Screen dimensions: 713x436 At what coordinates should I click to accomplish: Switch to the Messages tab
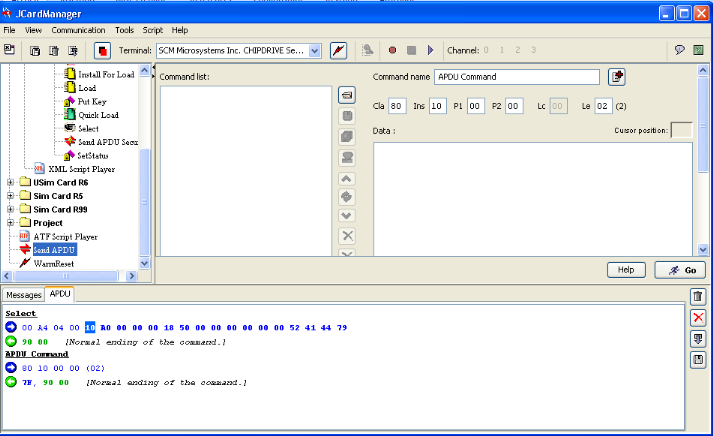(x=25, y=295)
